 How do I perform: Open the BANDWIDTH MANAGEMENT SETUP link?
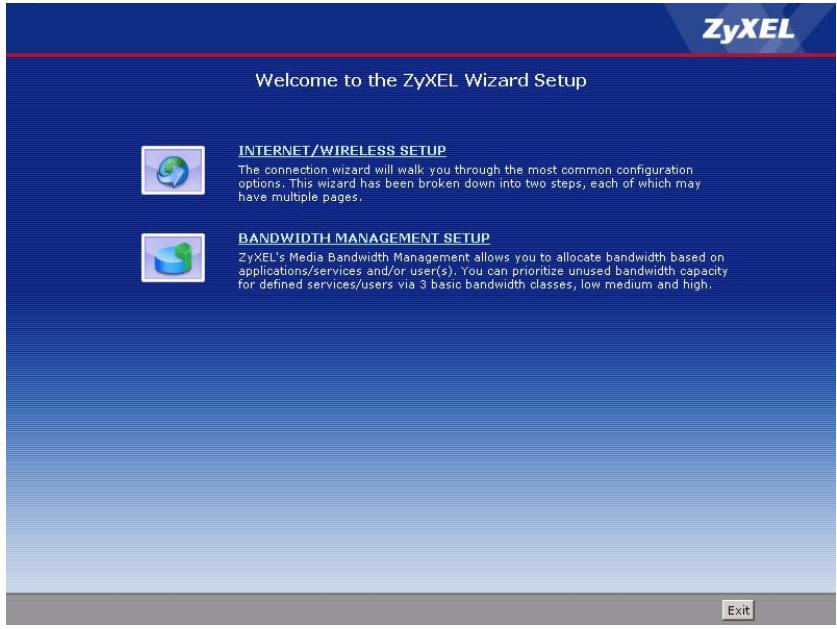[364, 238]
